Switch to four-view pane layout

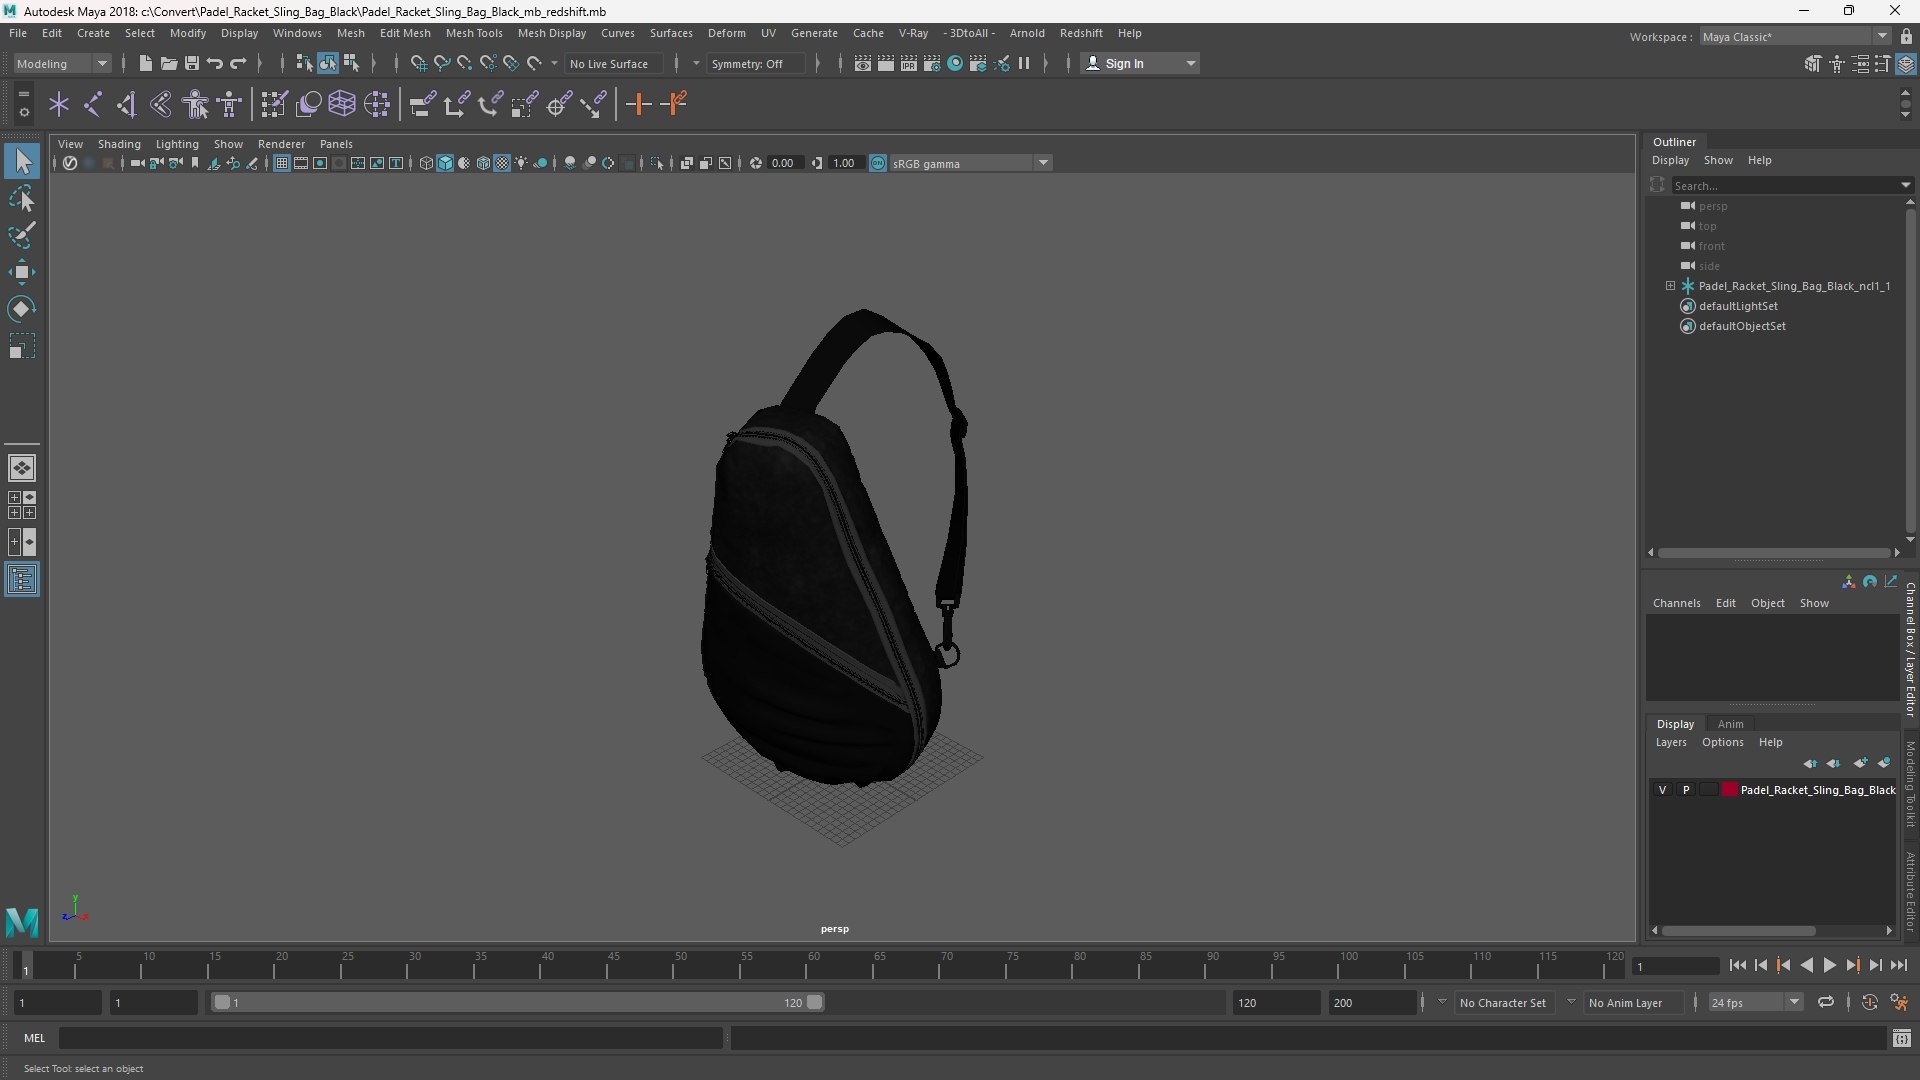coord(22,505)
